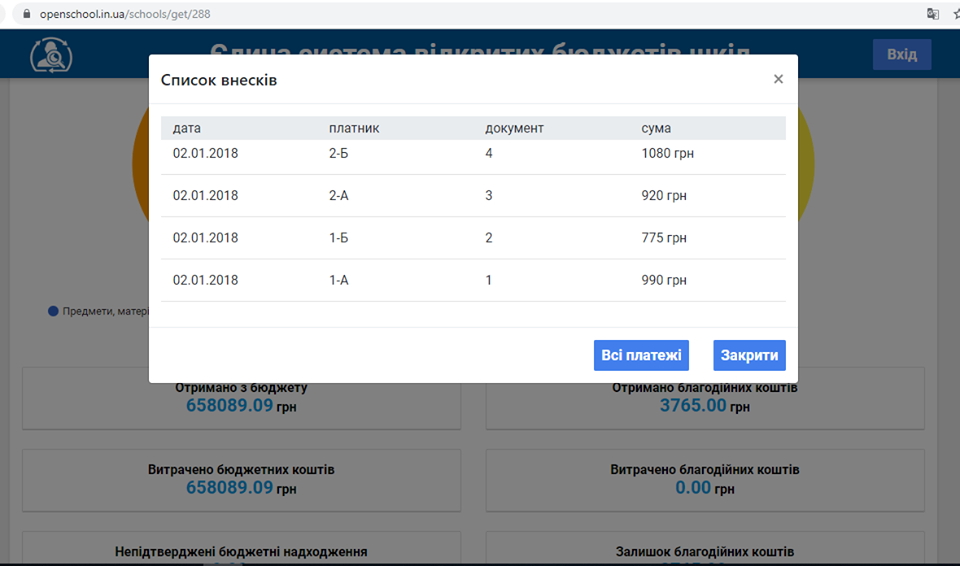
Task: Click the сума column header
Action: (656, 128)
